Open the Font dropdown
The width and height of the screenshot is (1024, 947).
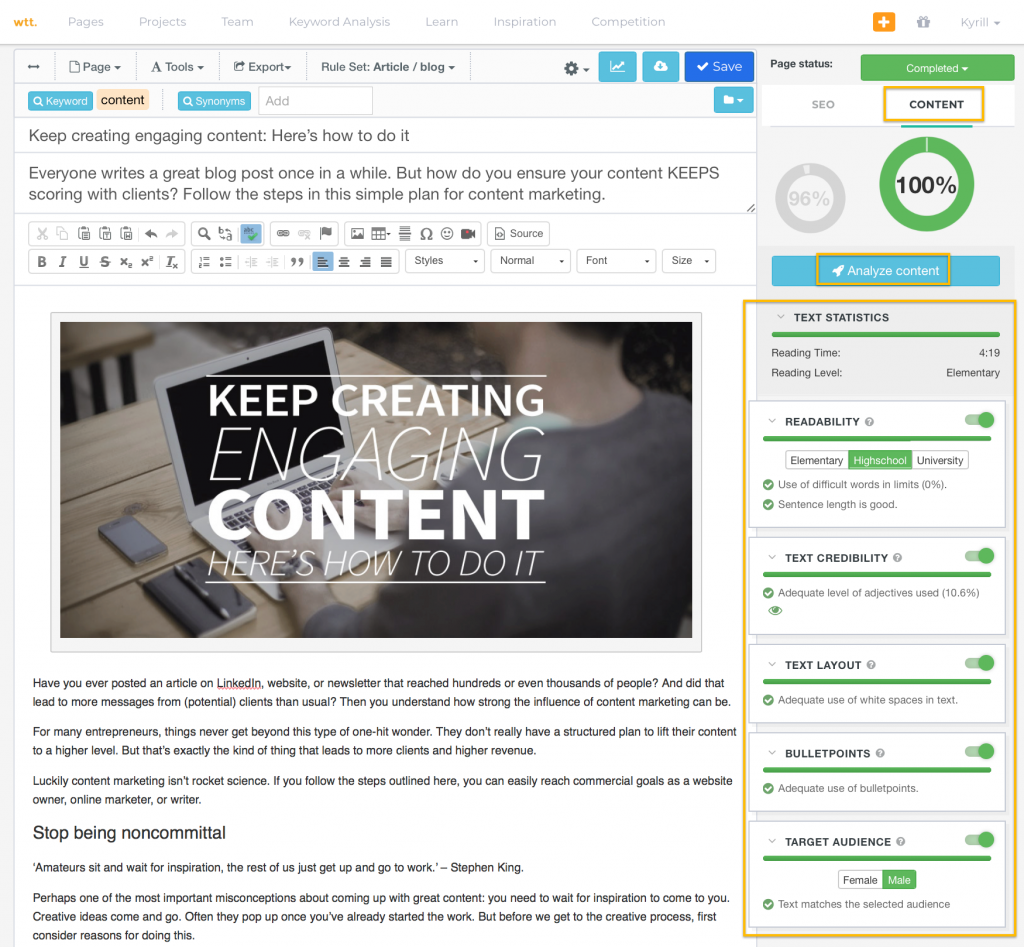pos(616,261)
